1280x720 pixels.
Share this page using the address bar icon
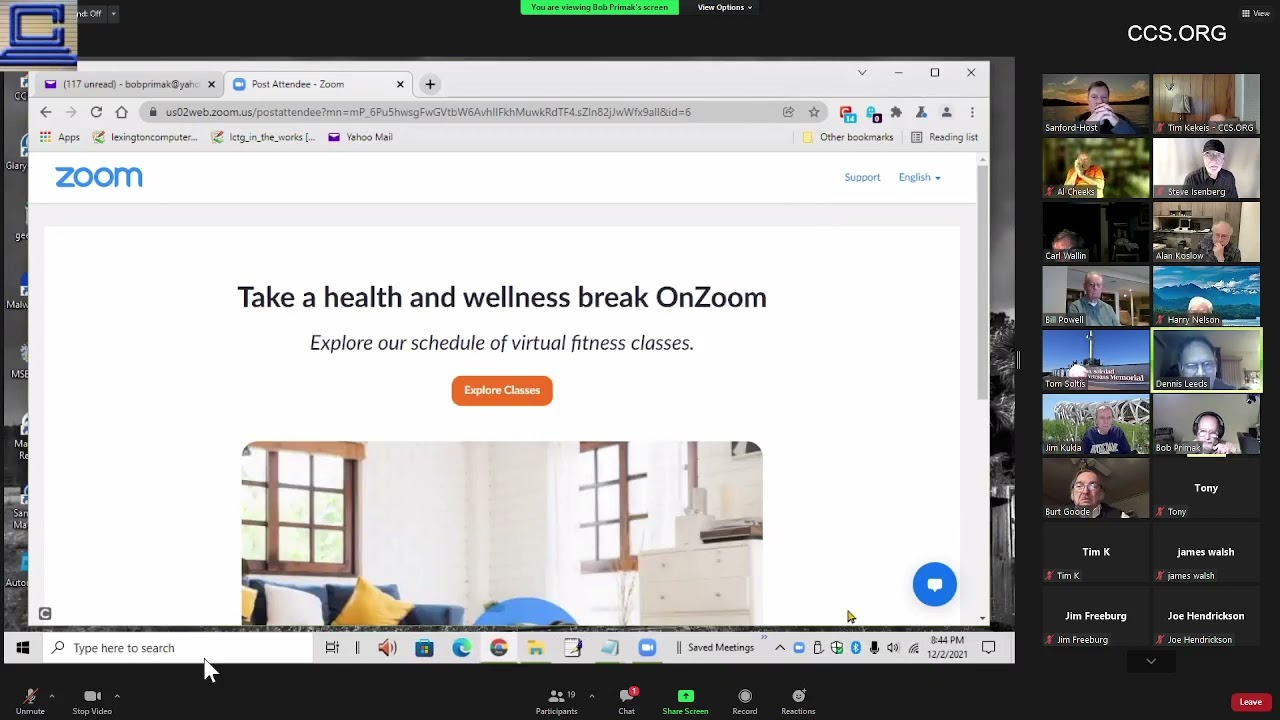click(x=788, y=112)
